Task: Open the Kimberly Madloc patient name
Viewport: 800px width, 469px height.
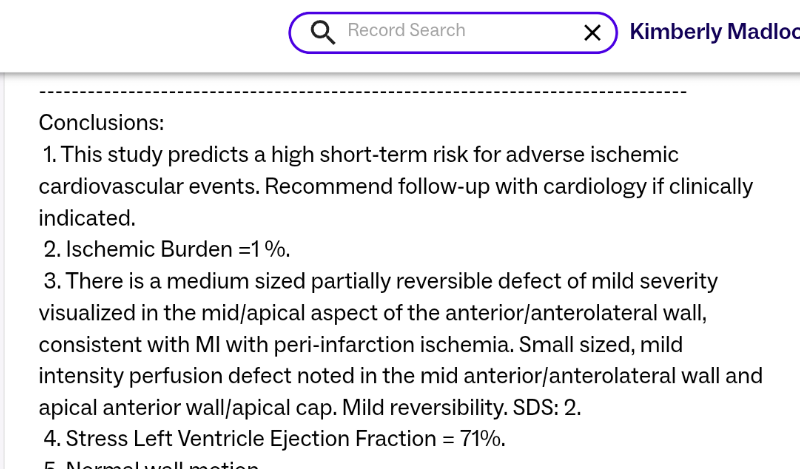Action: (714, 32)
